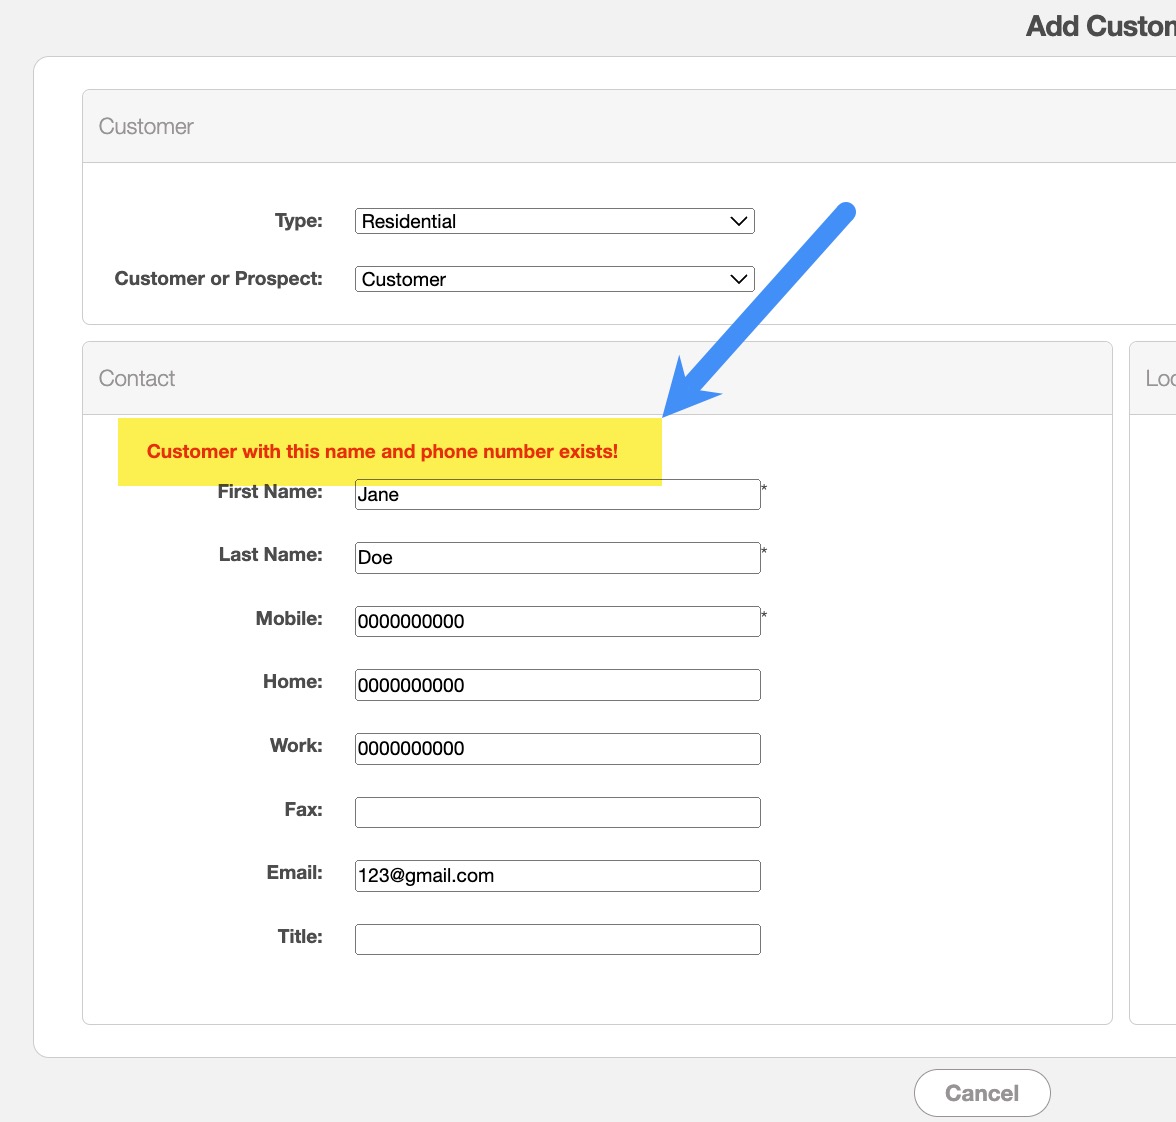Expand the Customer or Prospect dropdown
Image resolution: width=1176 pixels, height=1122 pixels.
(x=554, y=279)
